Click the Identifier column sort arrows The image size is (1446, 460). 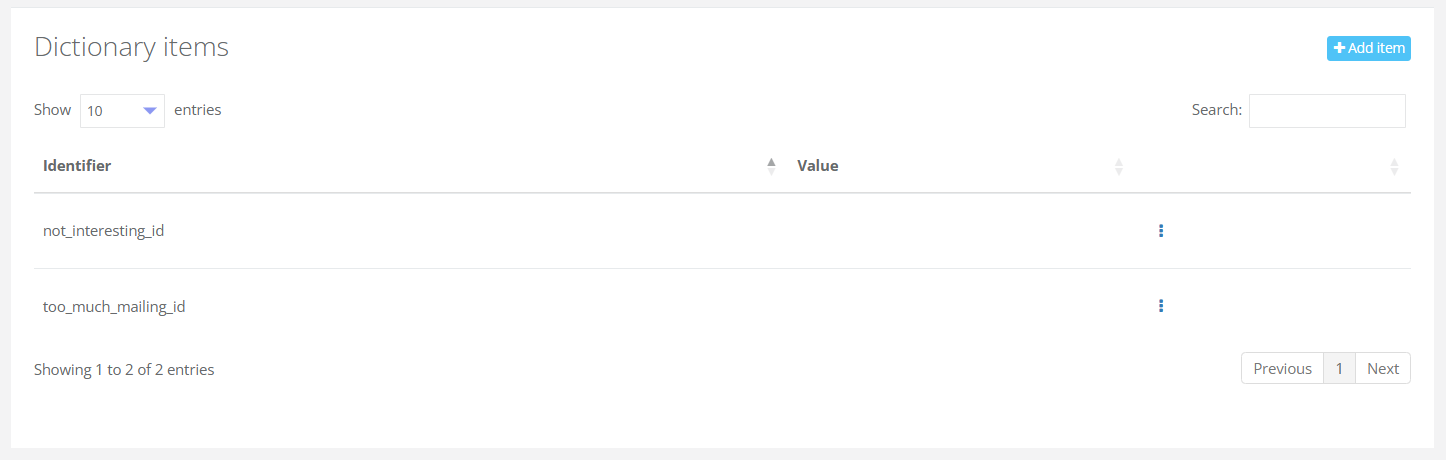771,166
